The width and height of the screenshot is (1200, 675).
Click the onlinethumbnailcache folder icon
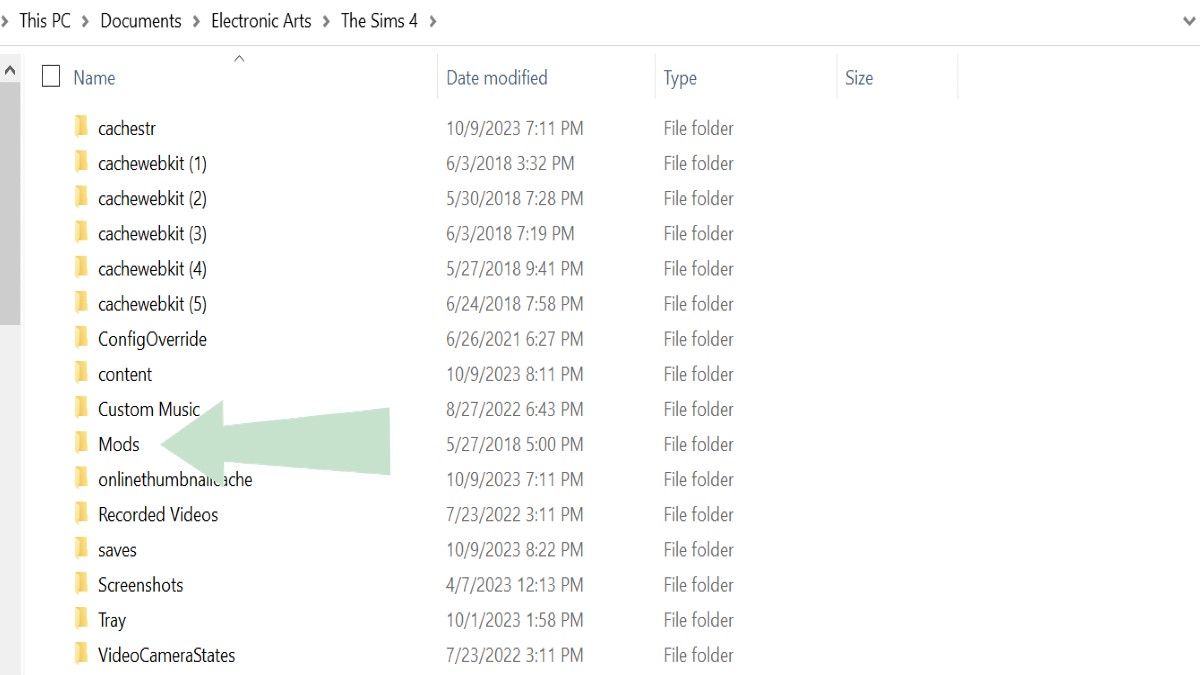[82, 479]
